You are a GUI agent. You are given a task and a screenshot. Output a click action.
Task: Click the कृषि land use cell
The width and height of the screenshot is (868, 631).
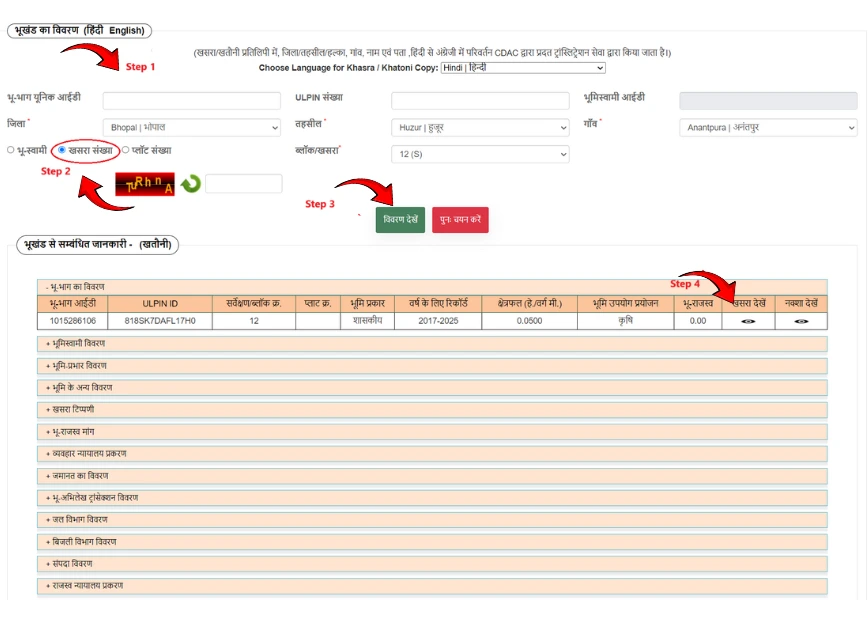[626, 321]
